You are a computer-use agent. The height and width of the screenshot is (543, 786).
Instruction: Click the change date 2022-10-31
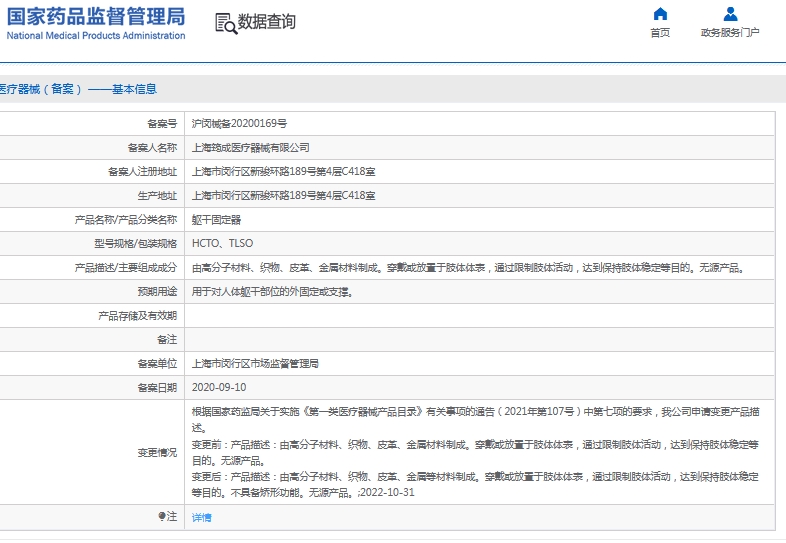387,492
